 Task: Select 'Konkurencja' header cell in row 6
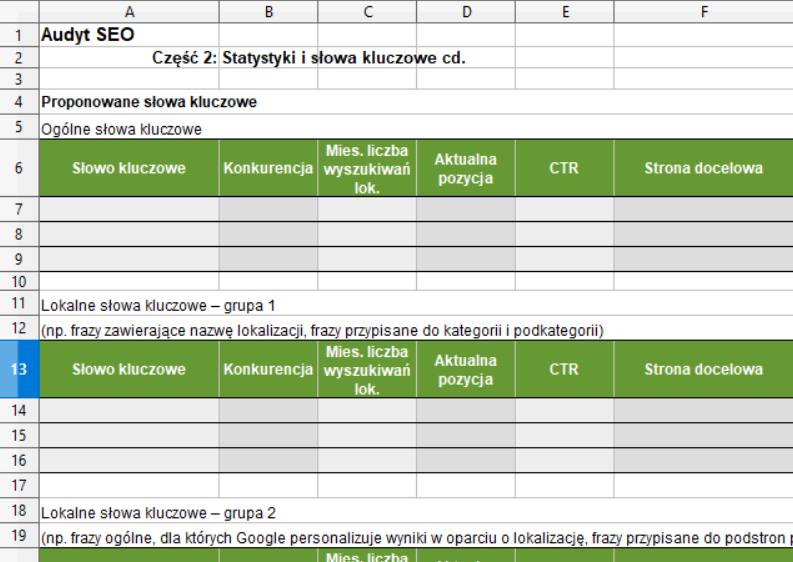tap(268, 168)
